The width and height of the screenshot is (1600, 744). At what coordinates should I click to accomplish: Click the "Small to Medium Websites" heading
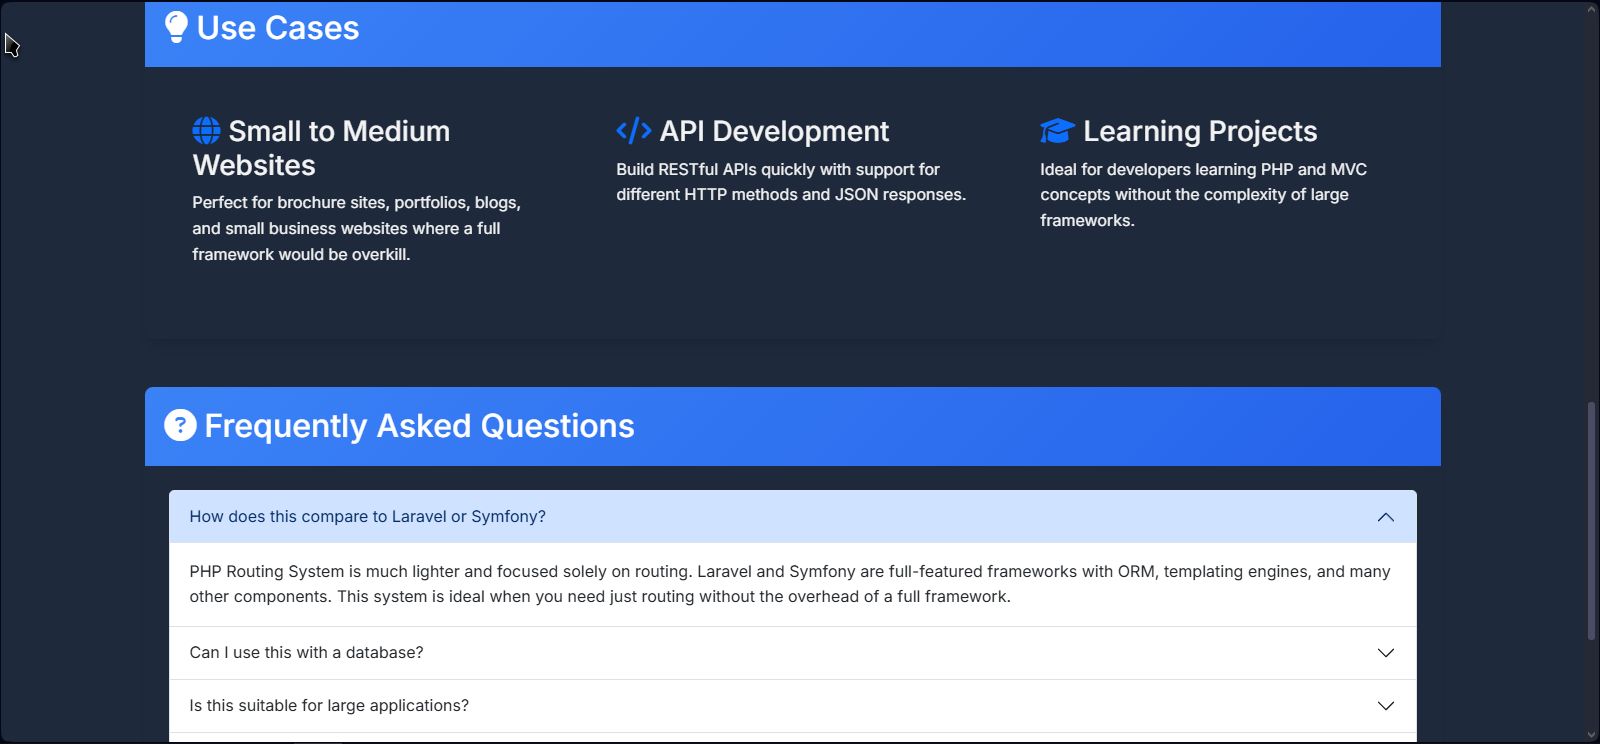321,148
